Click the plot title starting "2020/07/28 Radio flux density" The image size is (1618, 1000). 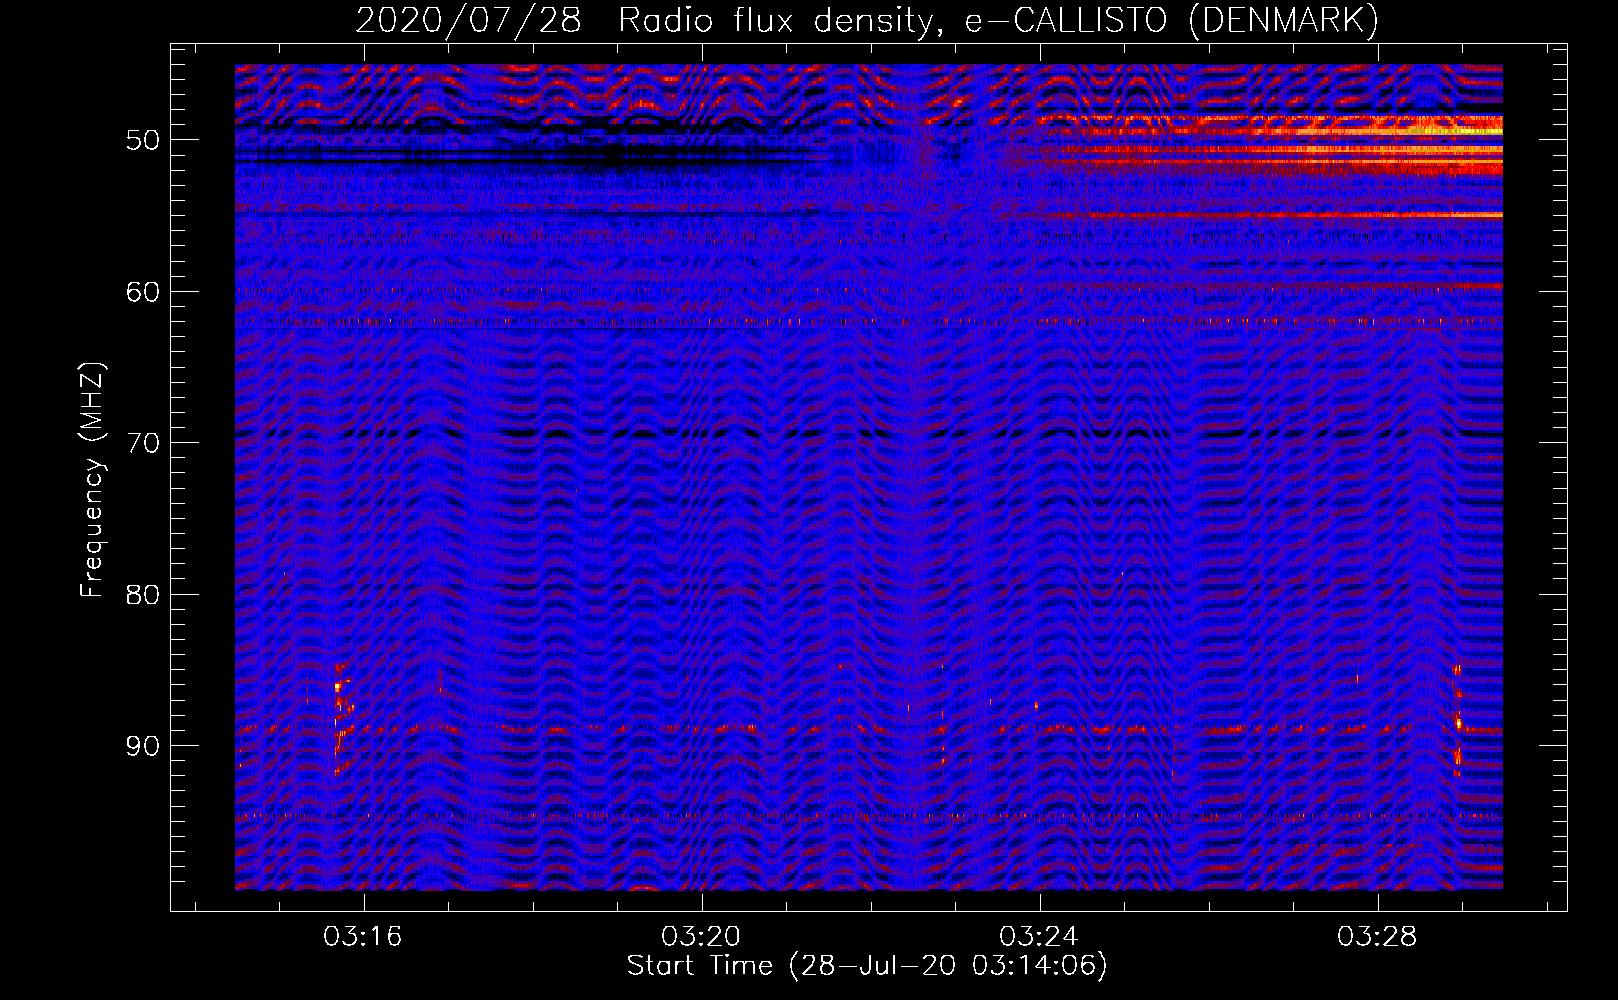click(x=867, y=20)
